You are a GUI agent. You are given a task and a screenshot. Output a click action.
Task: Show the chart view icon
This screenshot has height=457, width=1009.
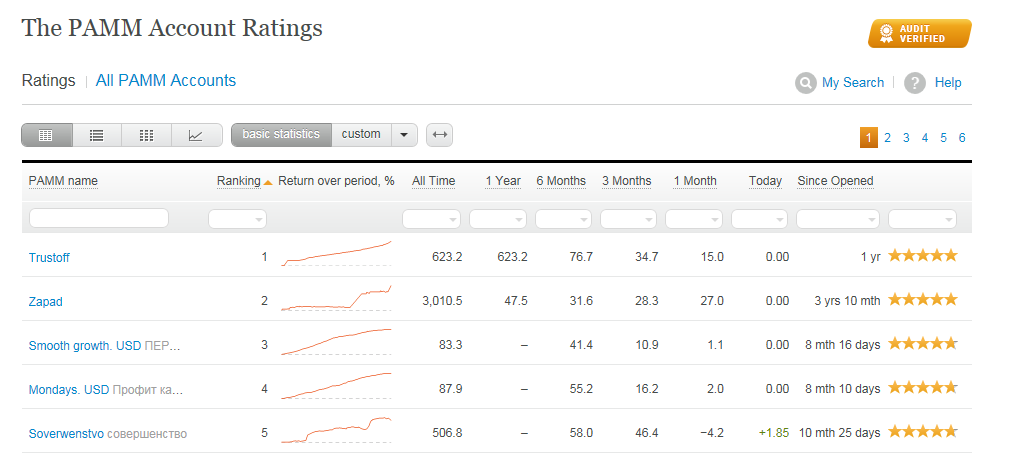click(x=196, y=135)
